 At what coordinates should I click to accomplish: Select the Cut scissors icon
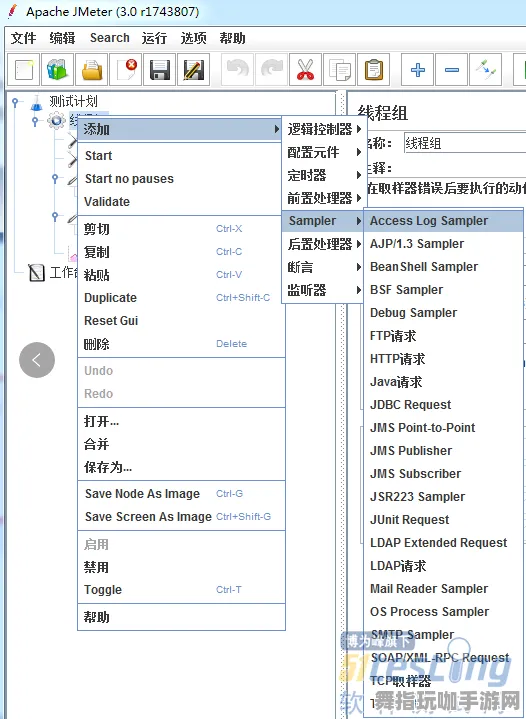[305, 70]
